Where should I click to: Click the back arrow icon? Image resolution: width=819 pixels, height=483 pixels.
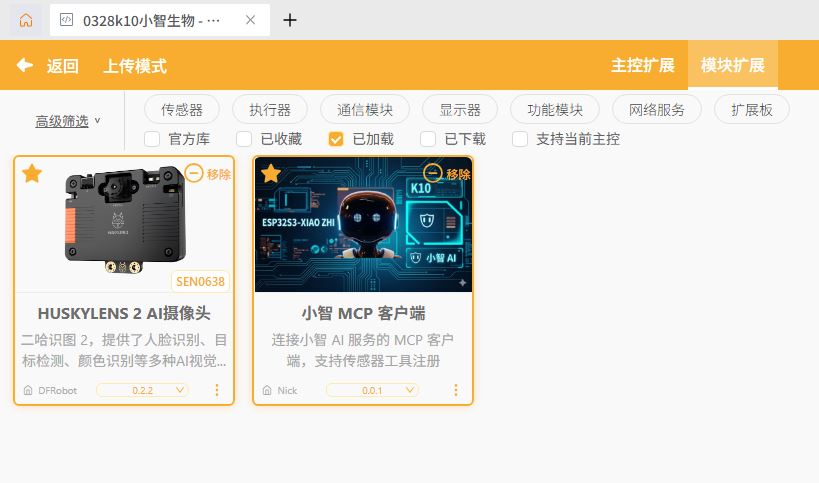point(25,65)
